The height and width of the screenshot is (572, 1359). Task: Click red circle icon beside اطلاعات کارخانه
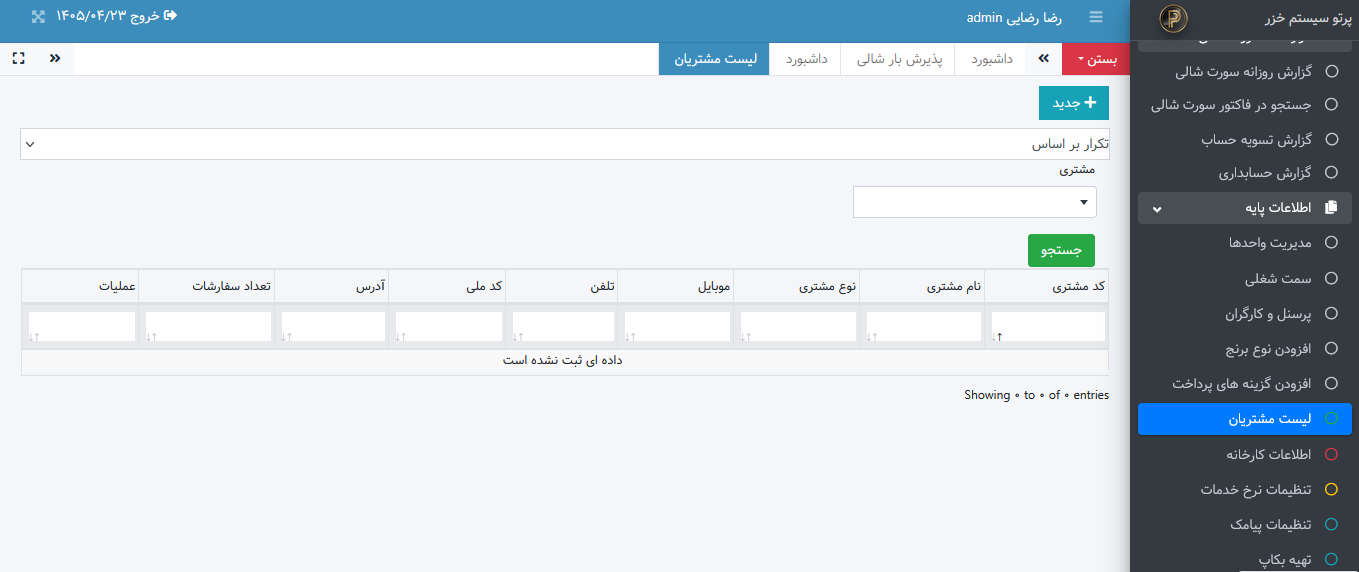(1331, 454)
